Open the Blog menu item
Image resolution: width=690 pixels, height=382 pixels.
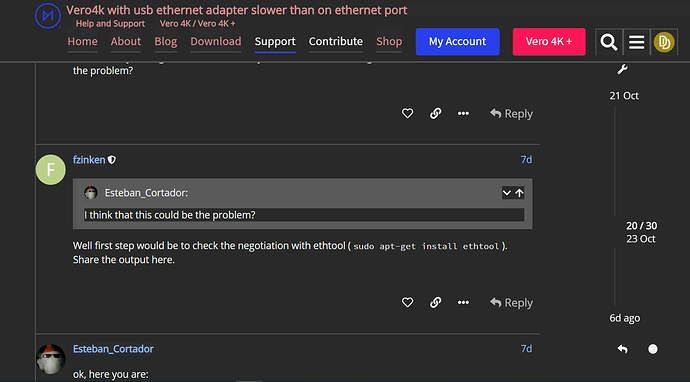(x=165, y=41)
